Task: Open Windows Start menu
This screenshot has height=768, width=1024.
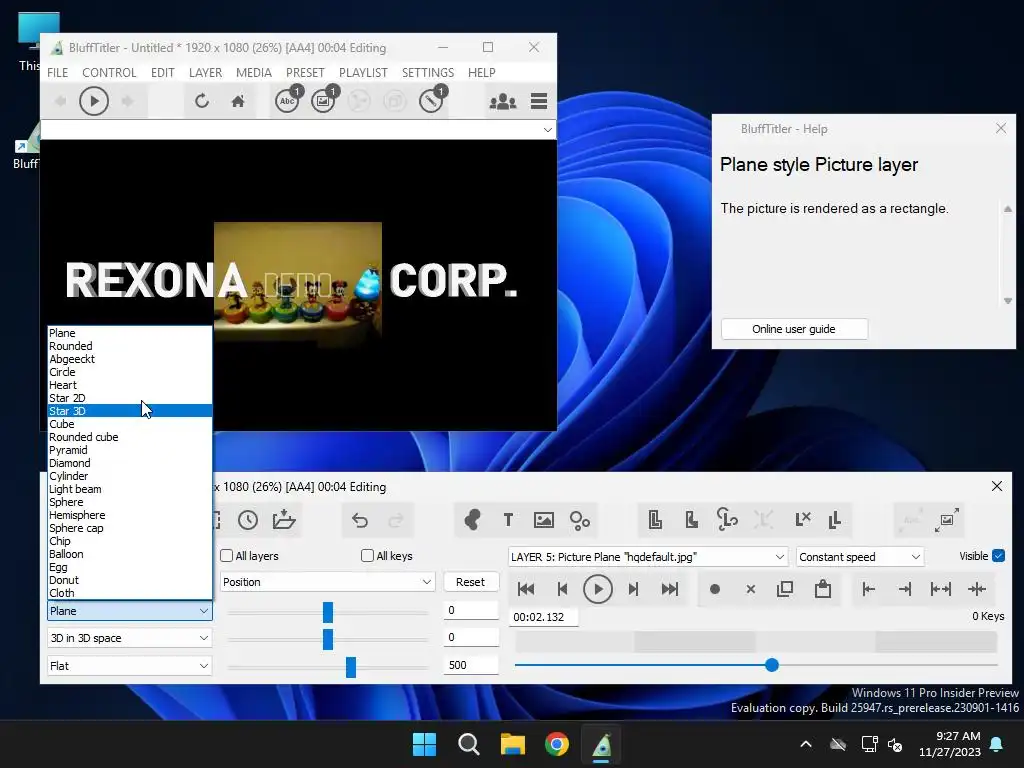Action: pos(424,744)
